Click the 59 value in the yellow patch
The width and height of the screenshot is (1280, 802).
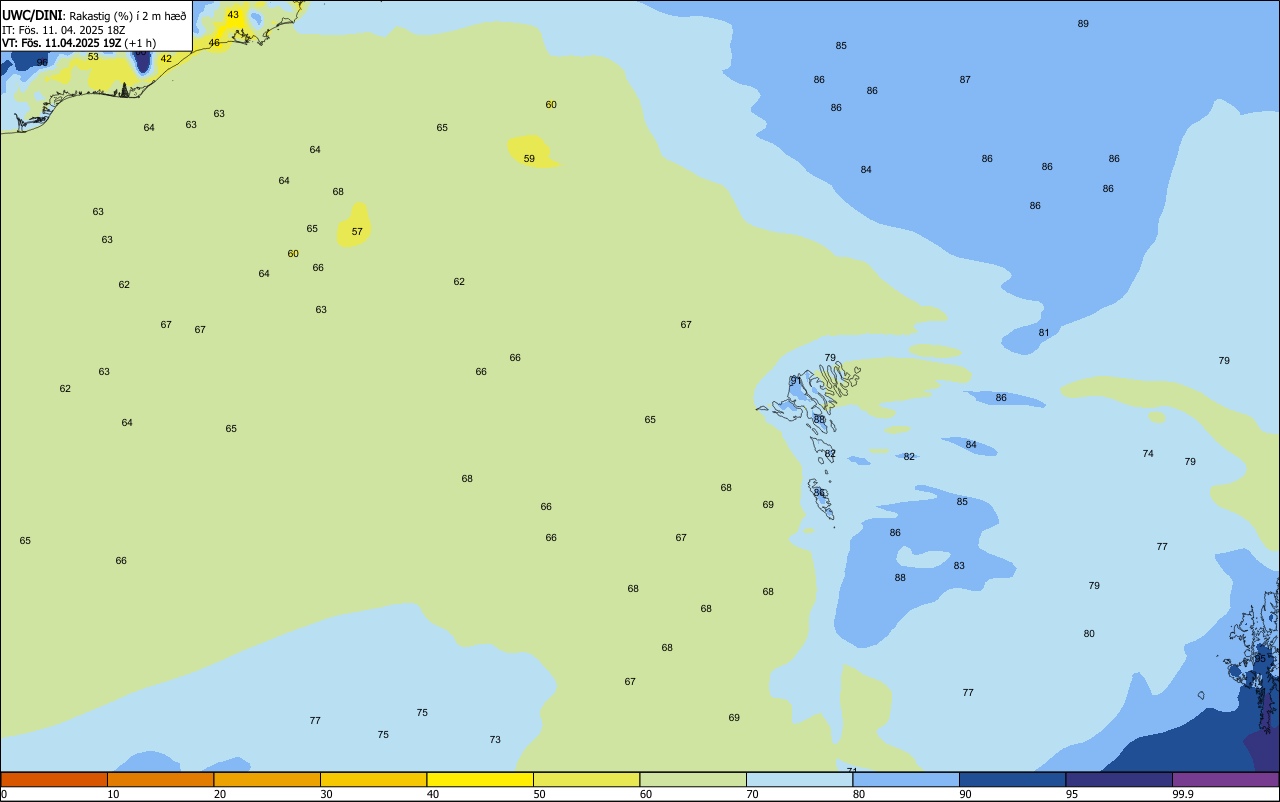coord(529,159)
